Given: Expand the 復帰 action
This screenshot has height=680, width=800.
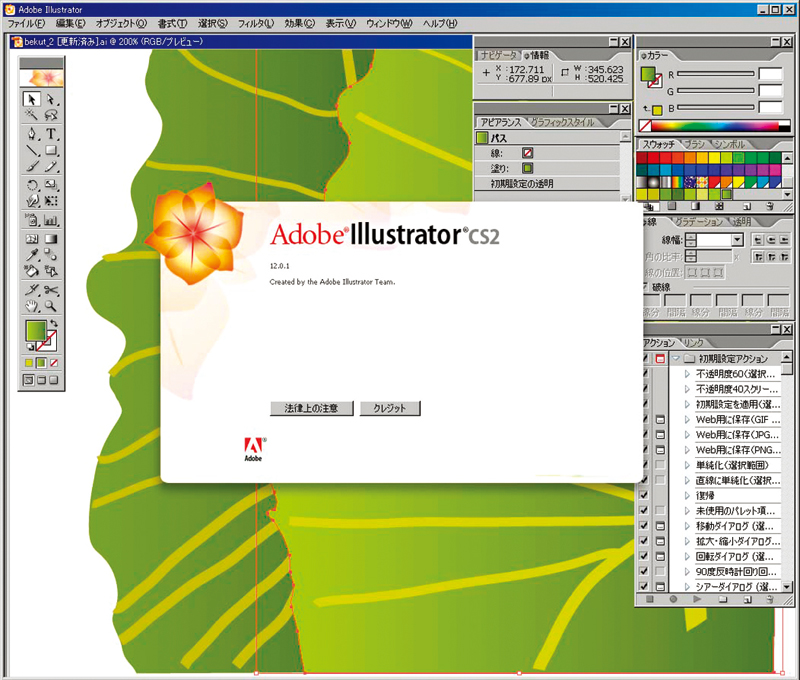Looking at the screenshot, I should coord(687,495).
